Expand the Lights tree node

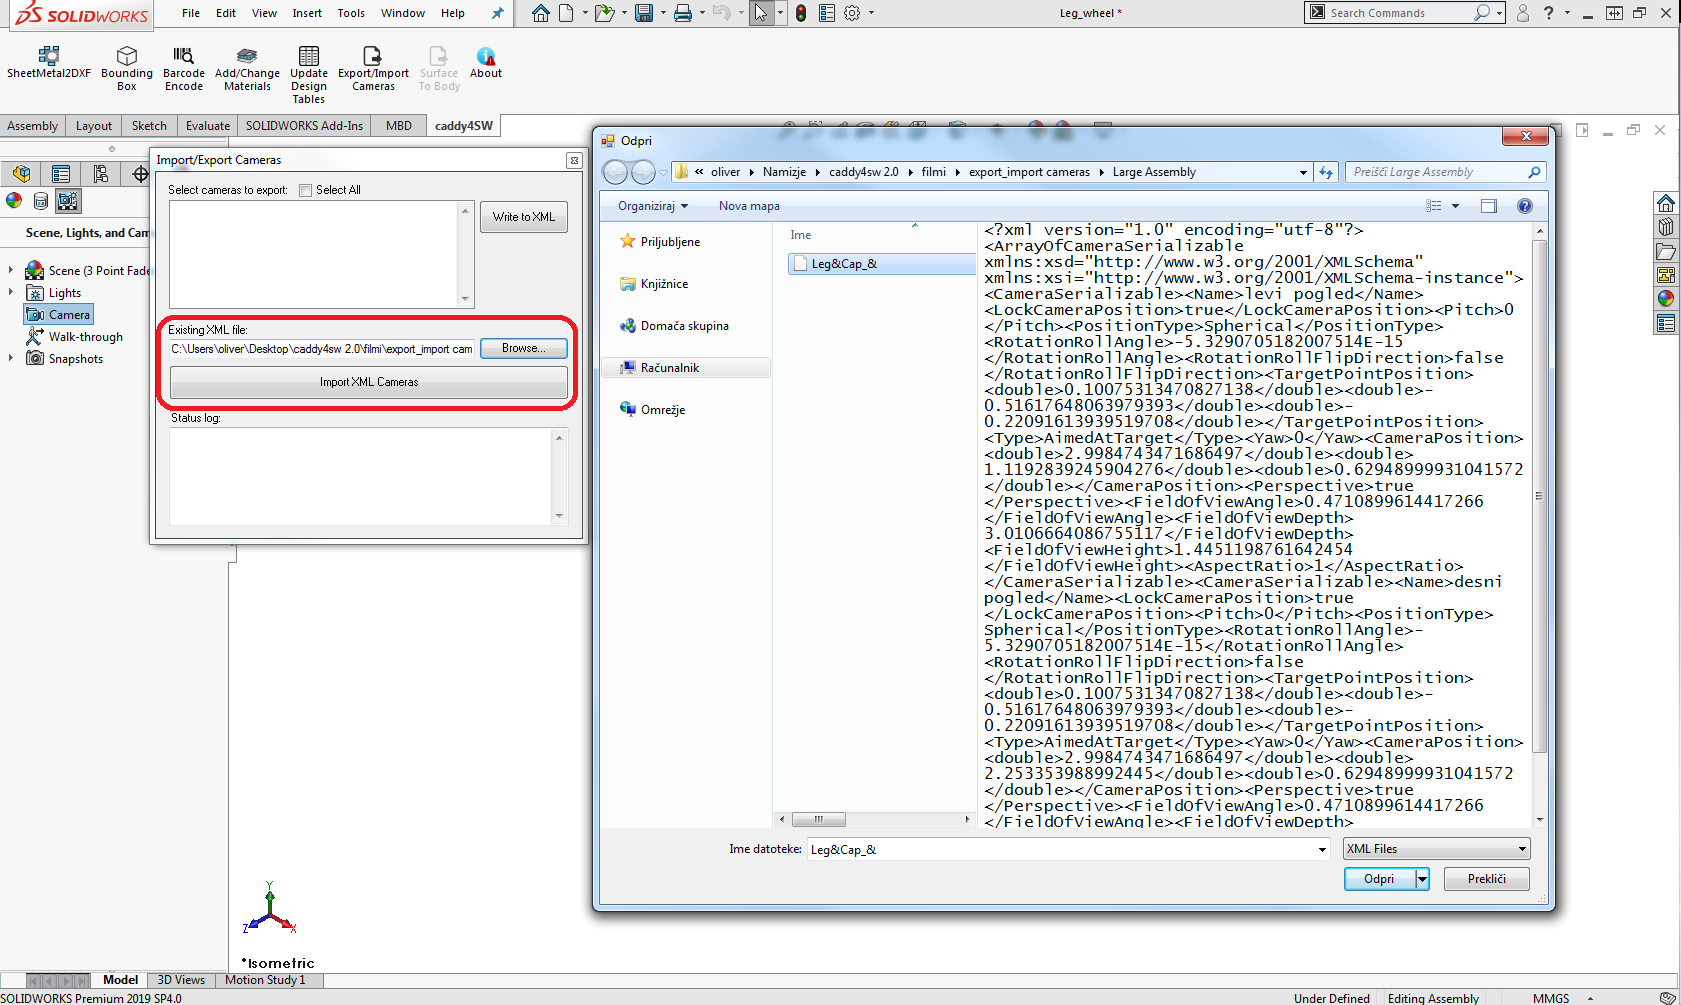11,292
